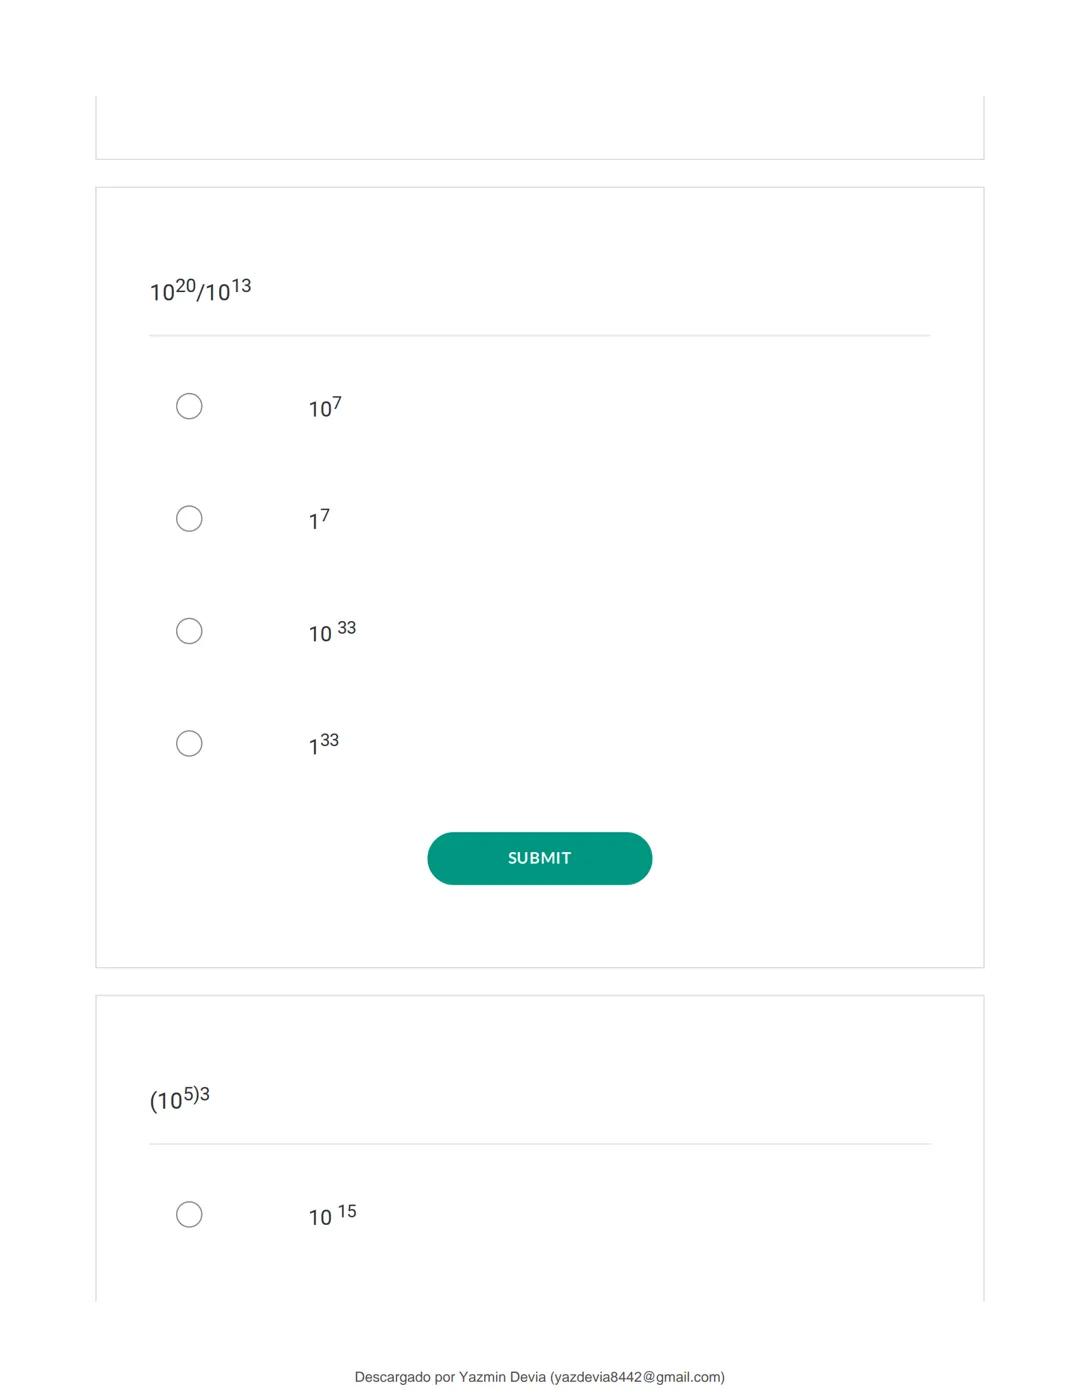Screen dimensions: 1080x1397
Task: Click the 10¹⁵ answer label text
Action: (332, 1215)
